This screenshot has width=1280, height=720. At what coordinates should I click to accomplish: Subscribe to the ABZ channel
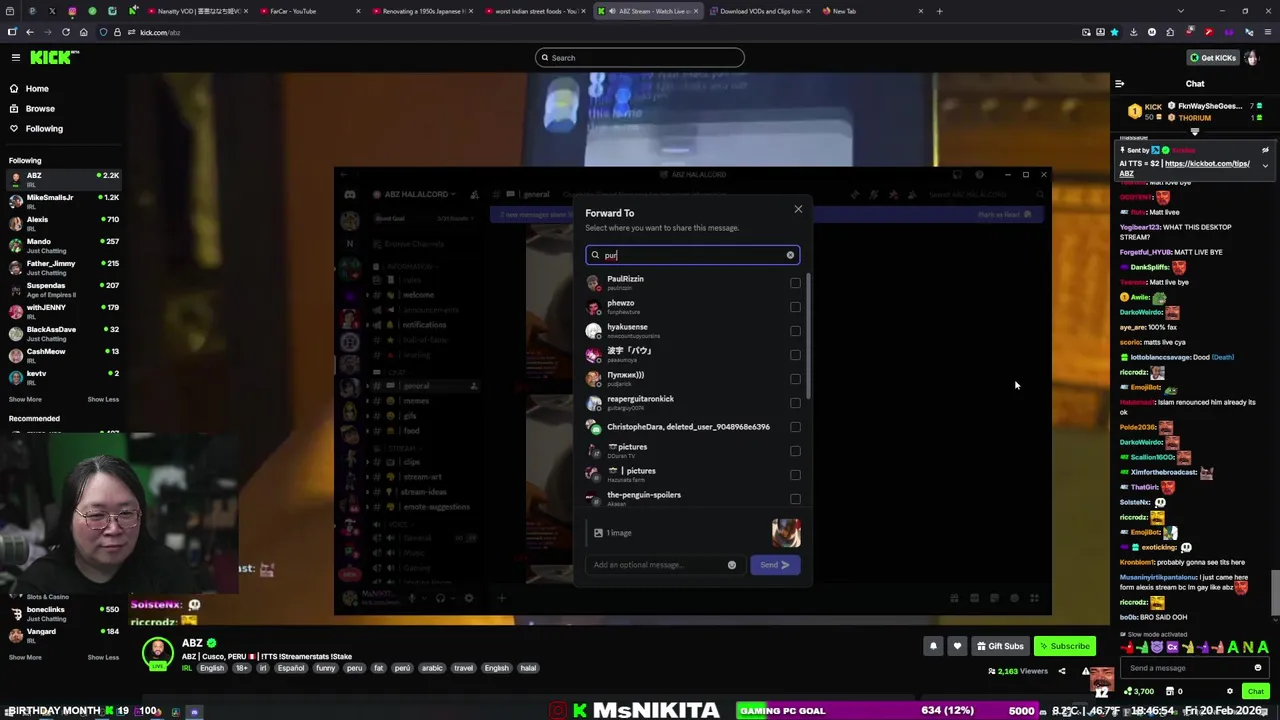[1063, 646]
